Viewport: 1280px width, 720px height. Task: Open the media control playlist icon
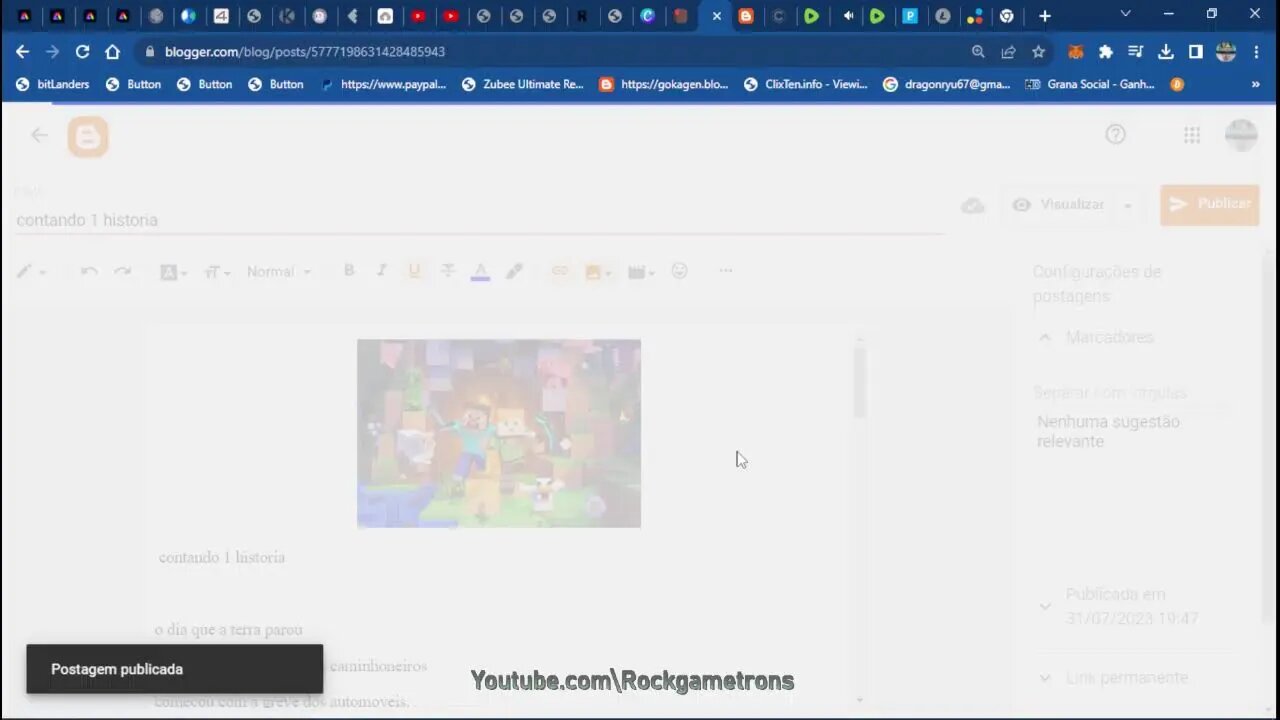(1136, 52)
